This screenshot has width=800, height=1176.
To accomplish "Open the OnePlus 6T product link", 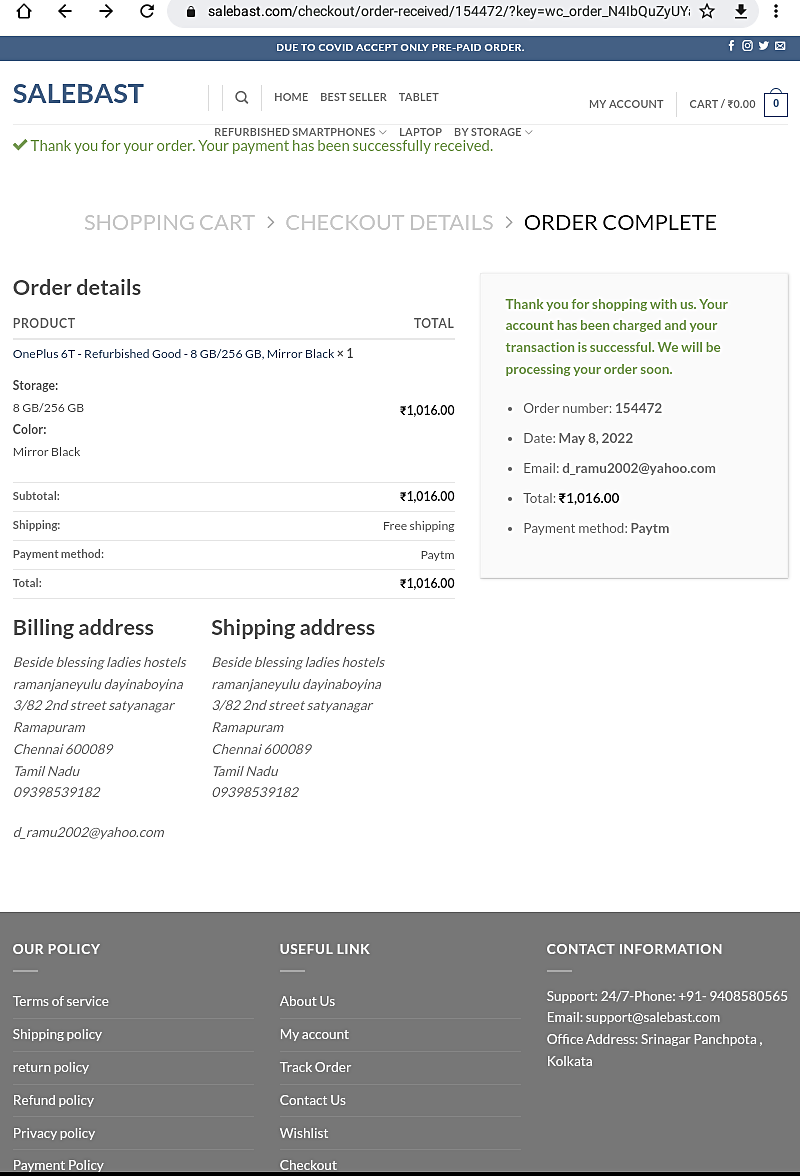I will pyautogui.click(x=174, y=354).
